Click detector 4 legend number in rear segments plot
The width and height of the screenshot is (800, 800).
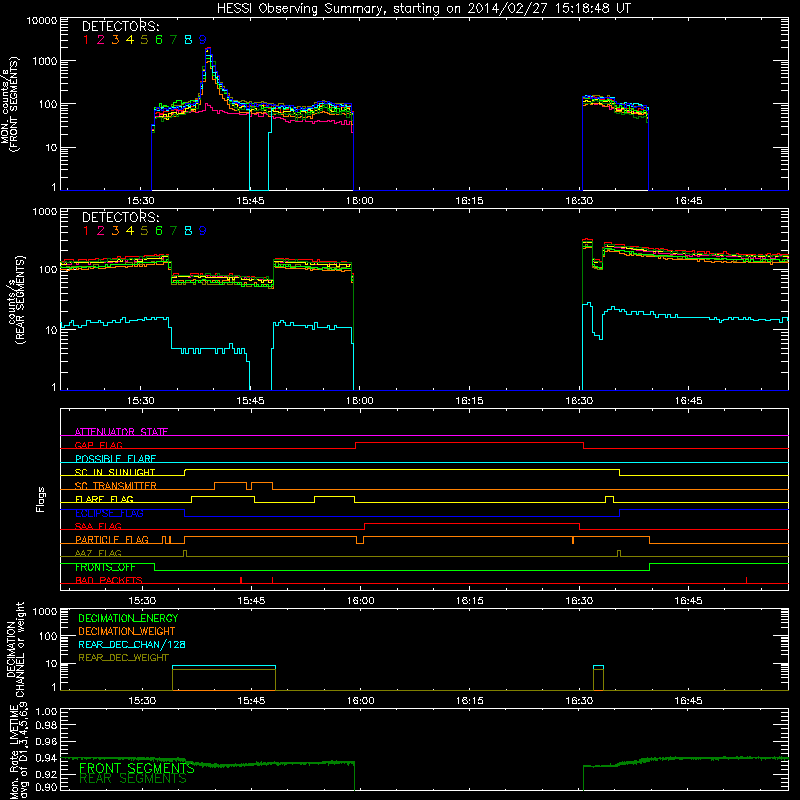130,231
